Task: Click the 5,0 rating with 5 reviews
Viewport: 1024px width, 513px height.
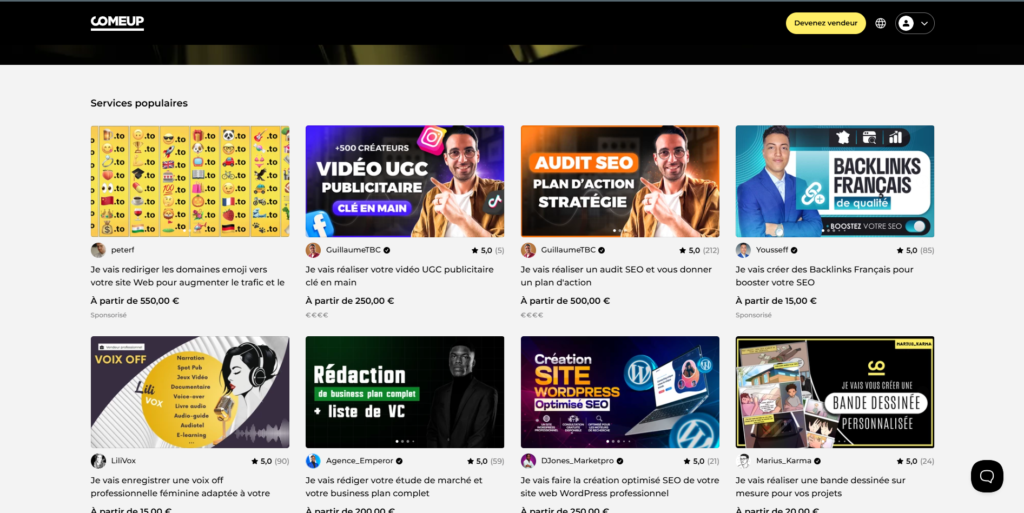Action: pos(487,250)
